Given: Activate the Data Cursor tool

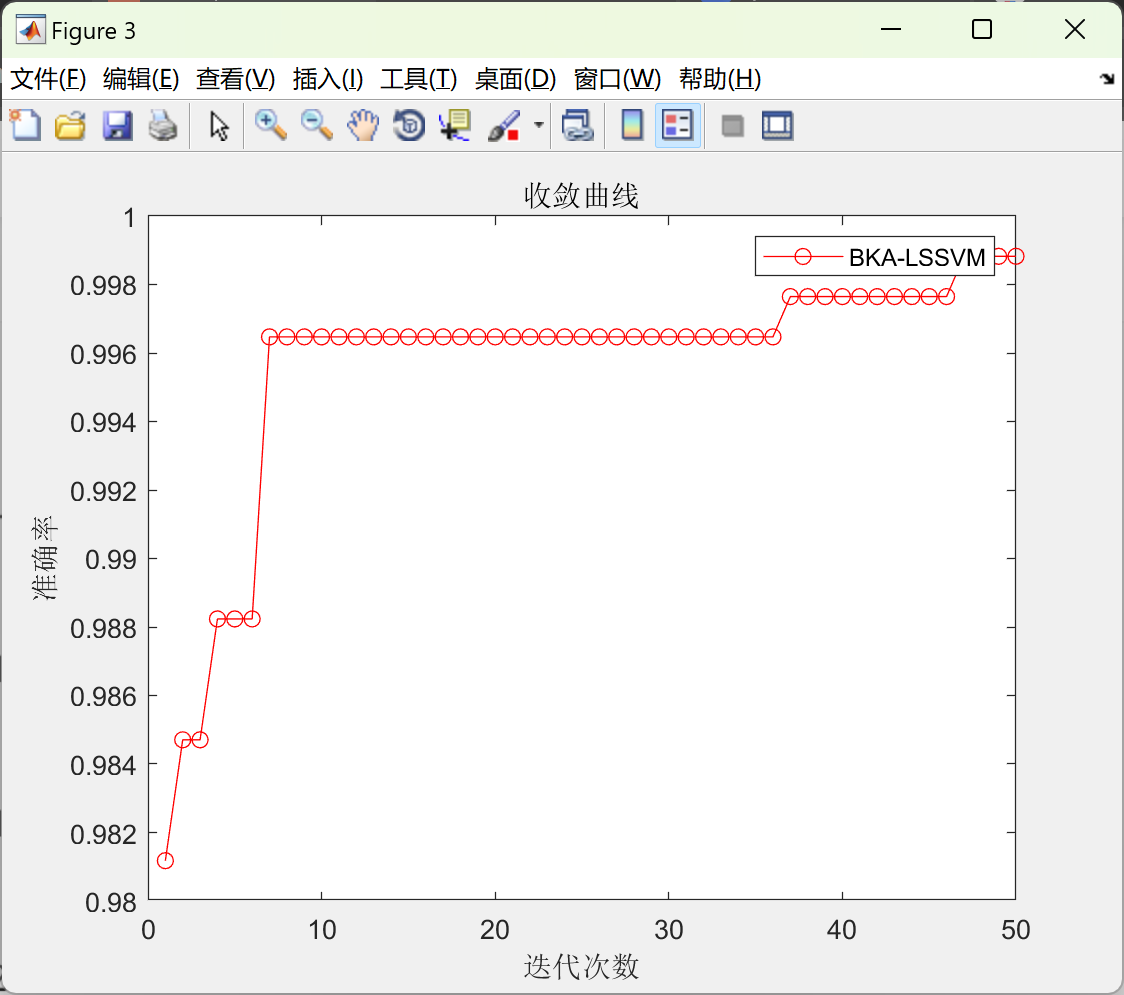Looking at the screenshot, I should coord(454,125).
